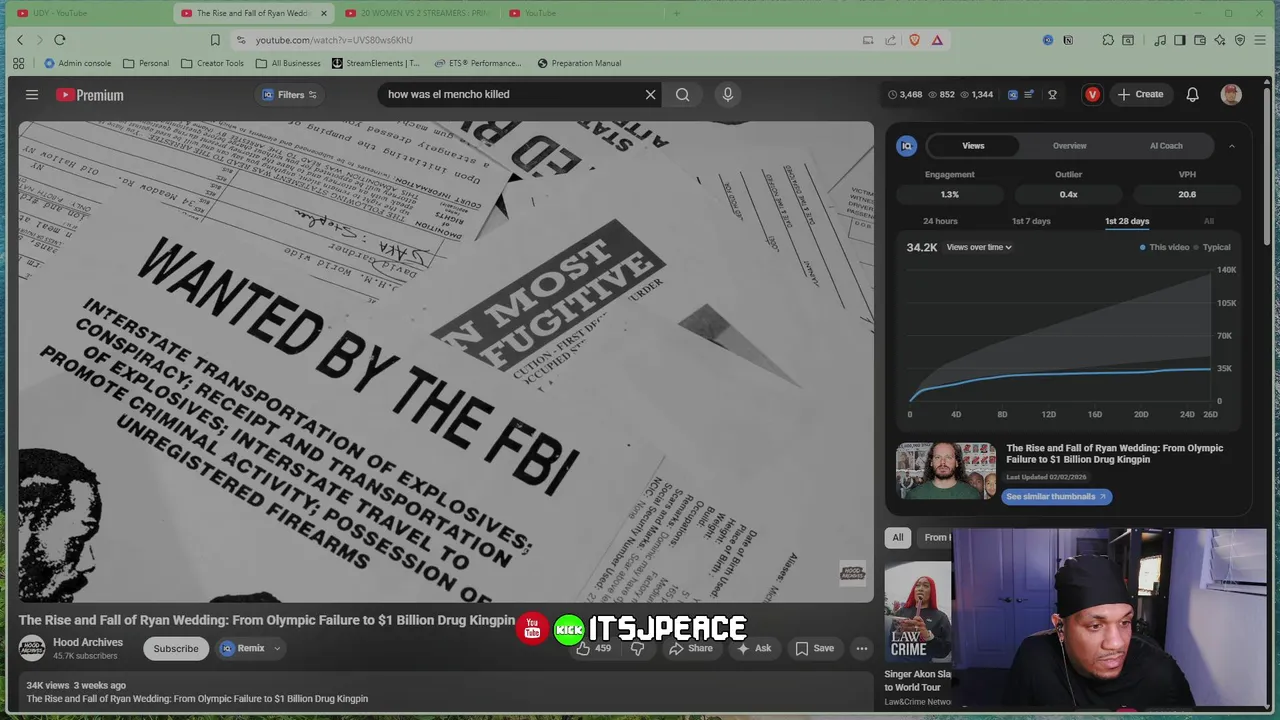Open the YouTube guide hamburger menu

pyautogui.click(x=32, y=95)
